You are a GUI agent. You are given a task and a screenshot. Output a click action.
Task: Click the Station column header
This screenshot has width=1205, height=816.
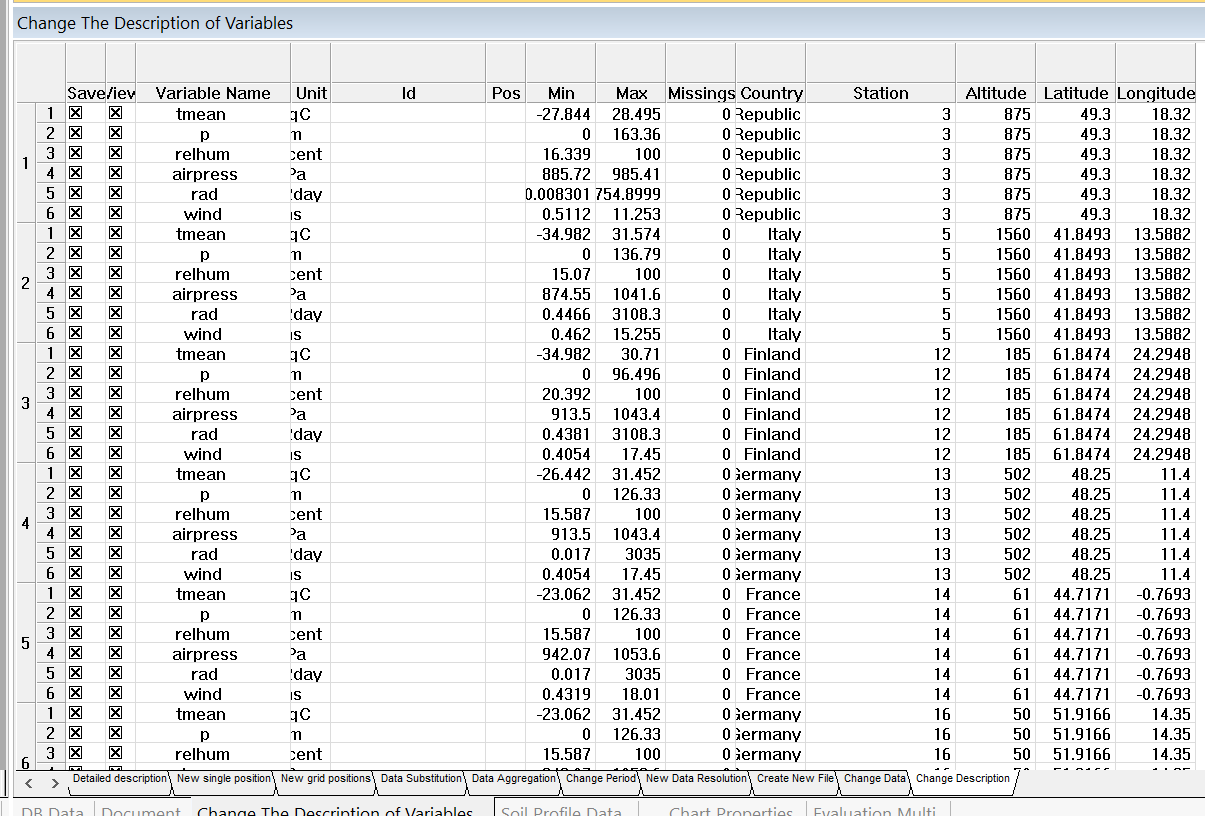coord(881,93)
